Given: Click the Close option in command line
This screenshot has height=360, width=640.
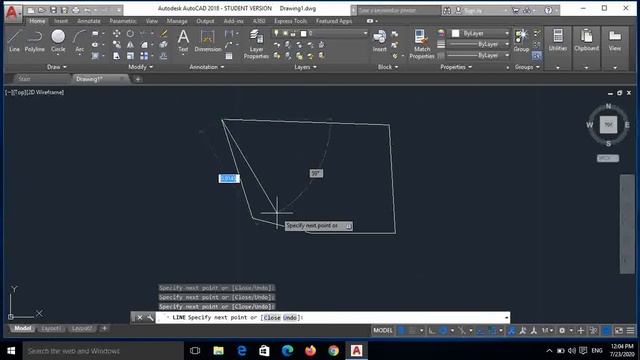Looking at the screenshot, I should 272,317.
